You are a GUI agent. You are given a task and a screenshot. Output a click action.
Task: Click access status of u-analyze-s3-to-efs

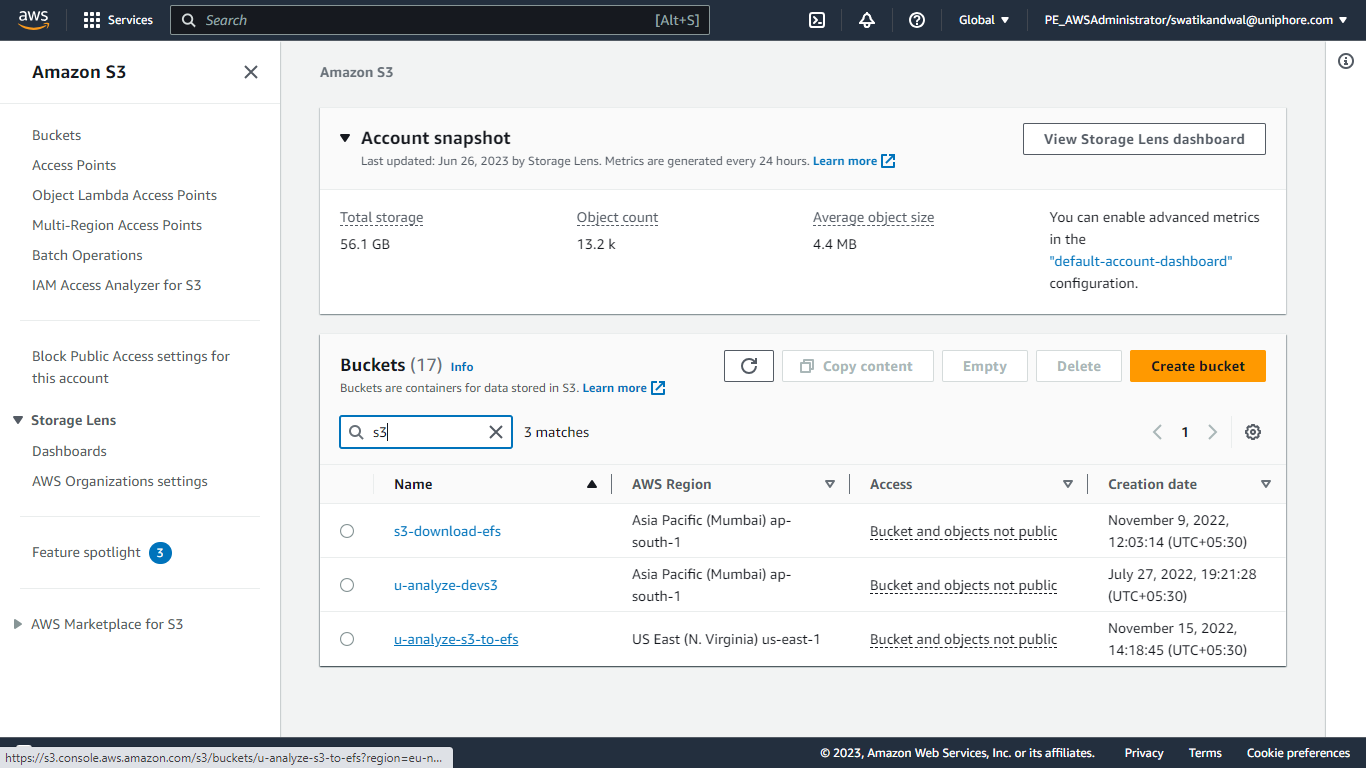963,639
